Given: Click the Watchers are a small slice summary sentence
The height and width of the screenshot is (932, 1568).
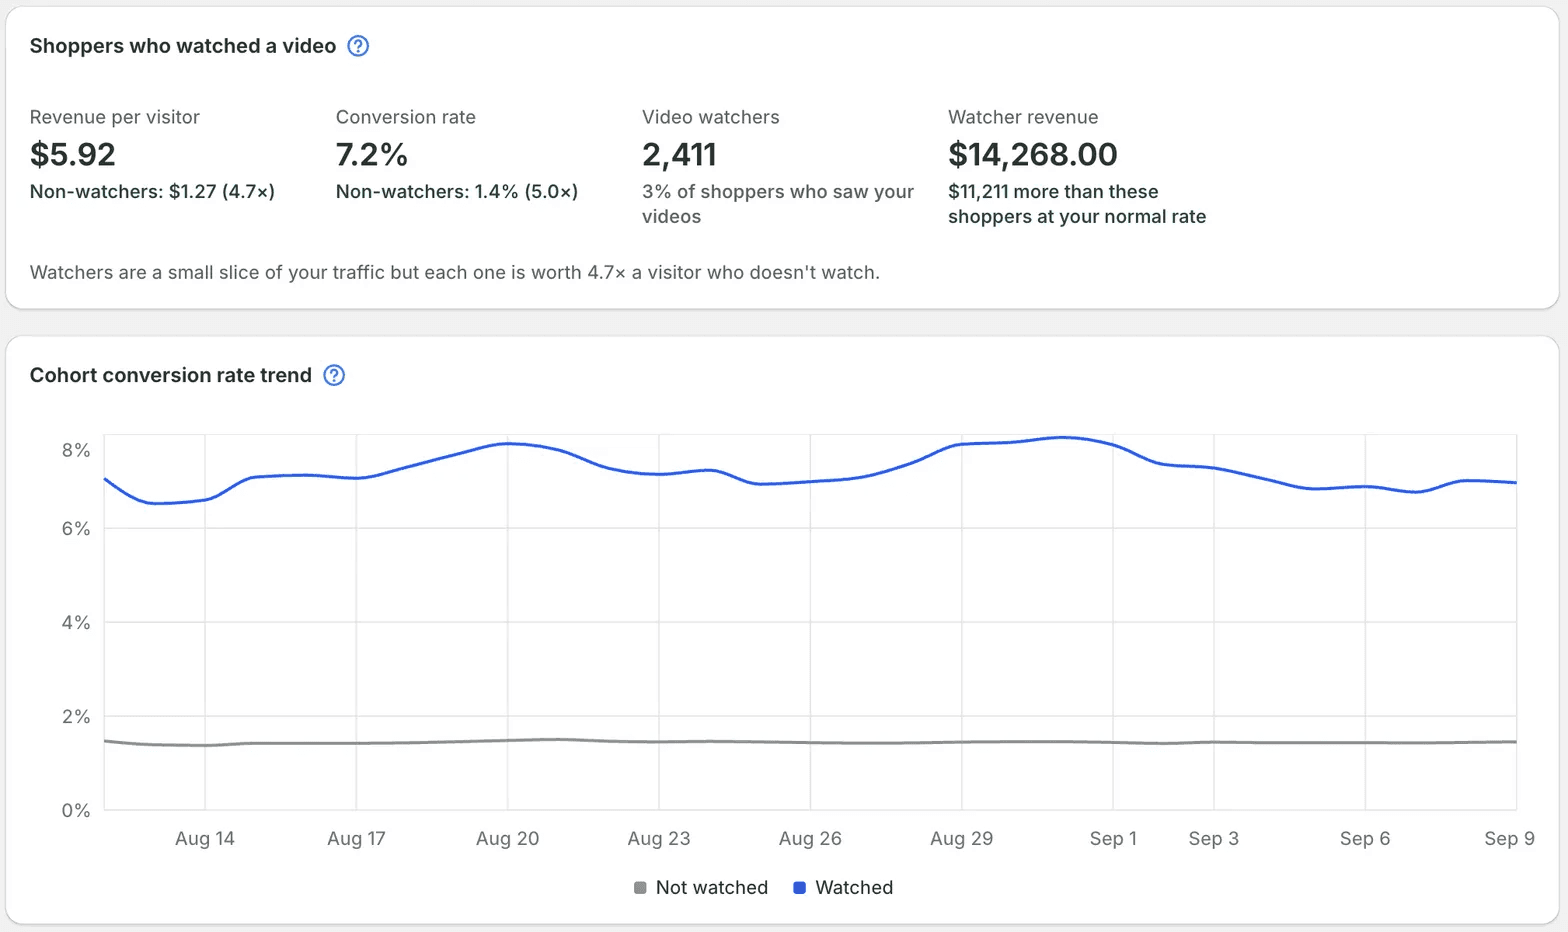Looking at the screenshot, I should (455, 272).
